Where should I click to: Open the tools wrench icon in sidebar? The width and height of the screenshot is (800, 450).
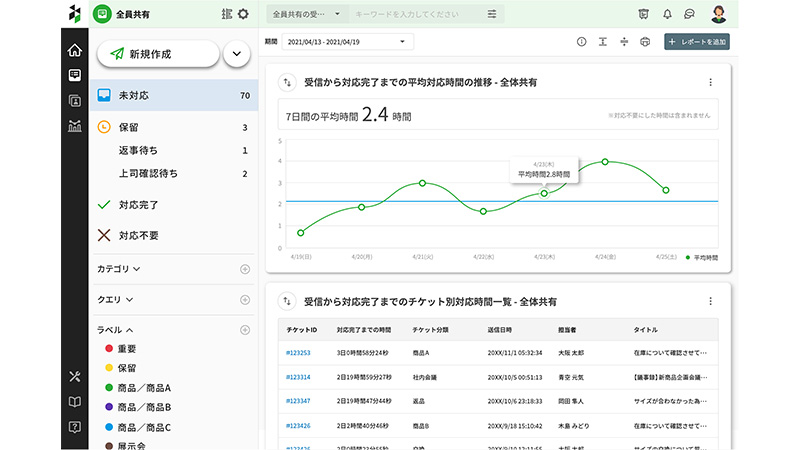(74, 376)
